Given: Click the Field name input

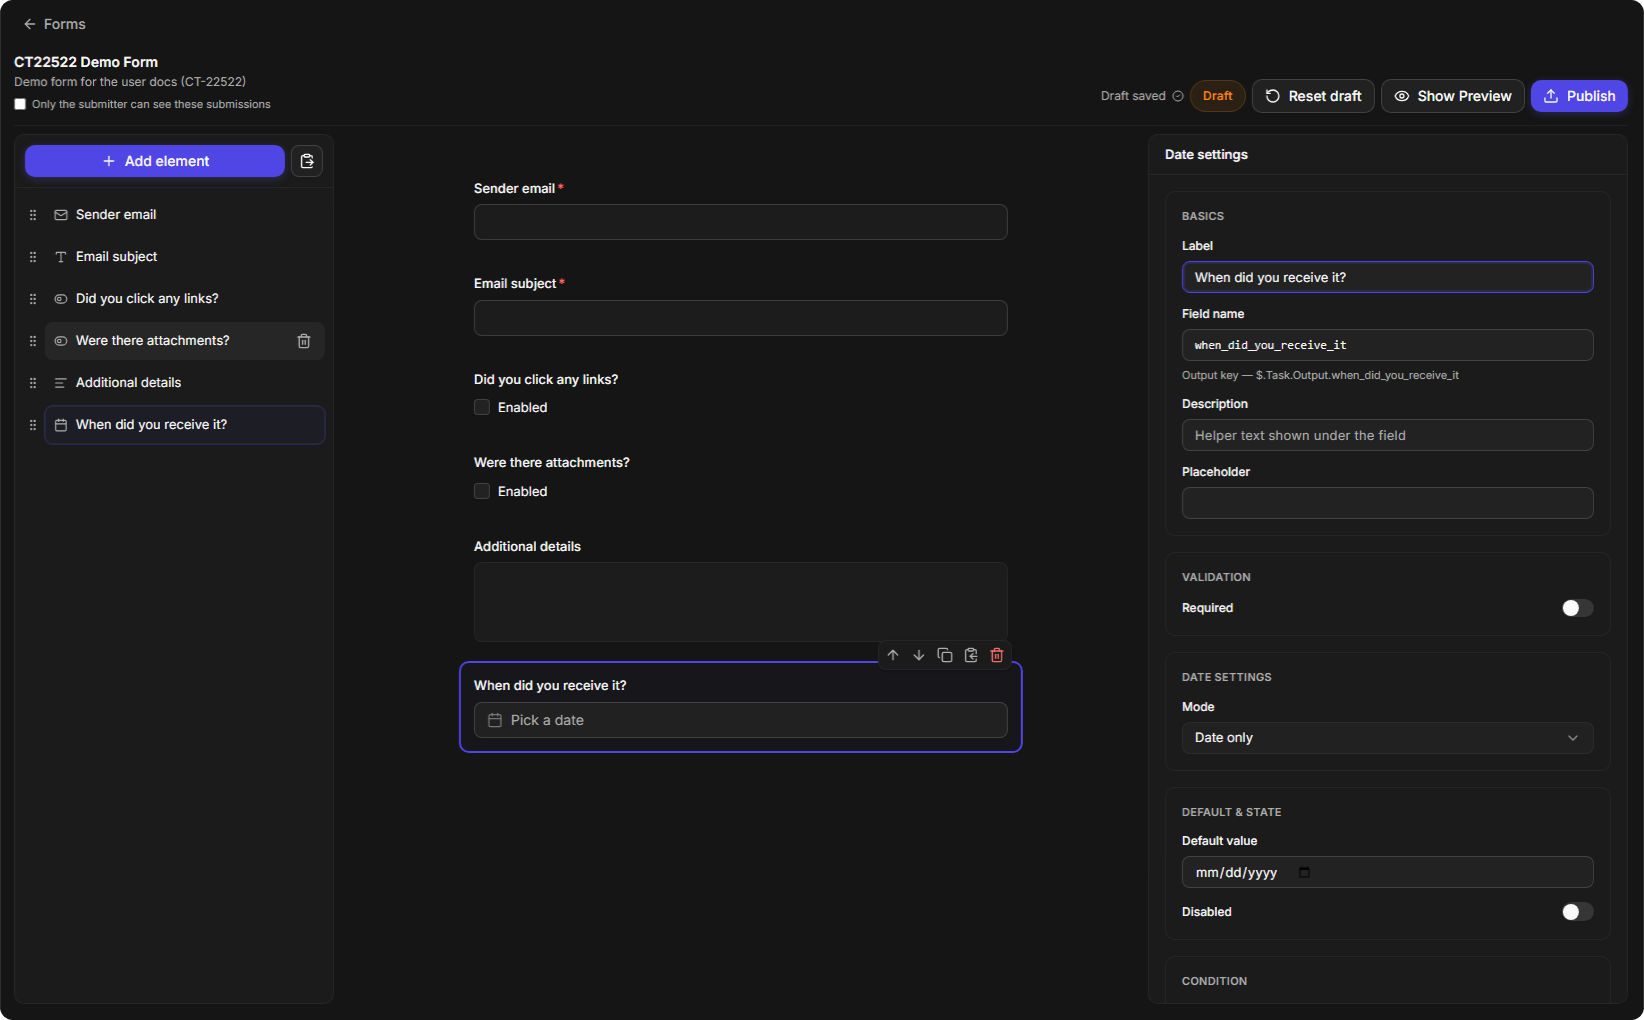Looking at the screenshot, I should click(1388, 345).
